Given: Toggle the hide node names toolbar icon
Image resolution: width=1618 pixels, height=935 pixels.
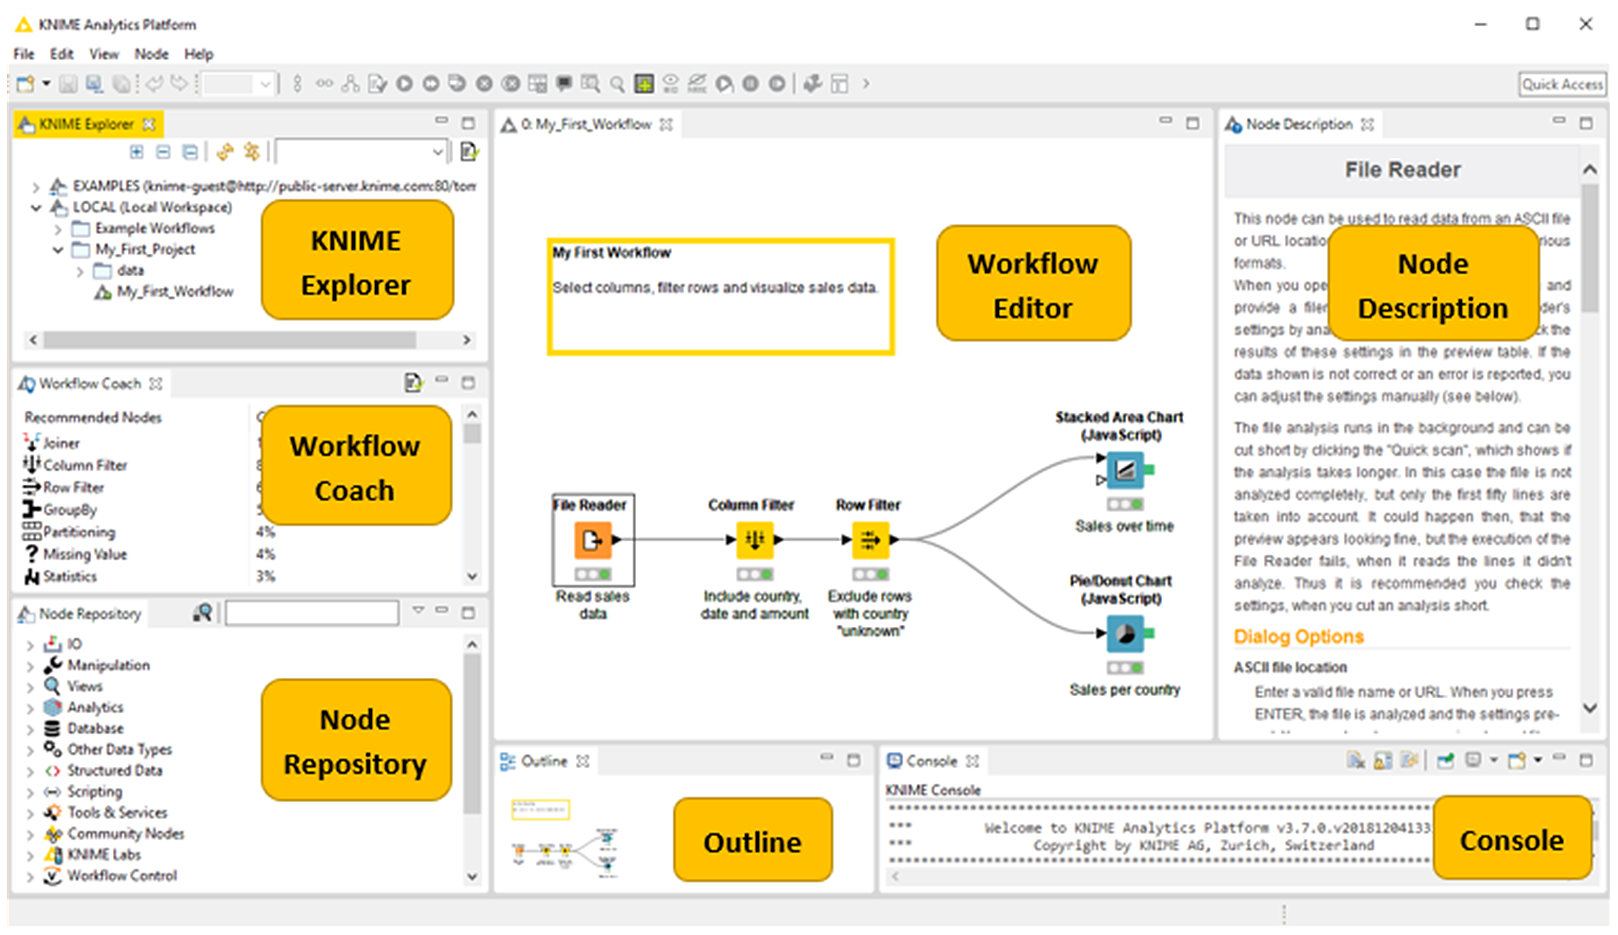Looking at the screenshot, I should click(697, 84).
